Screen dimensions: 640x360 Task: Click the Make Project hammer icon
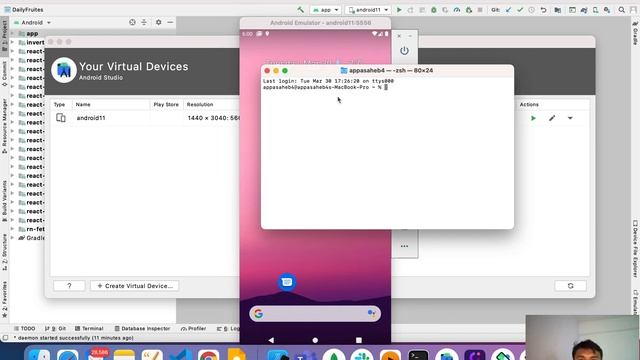click(300, 10)
